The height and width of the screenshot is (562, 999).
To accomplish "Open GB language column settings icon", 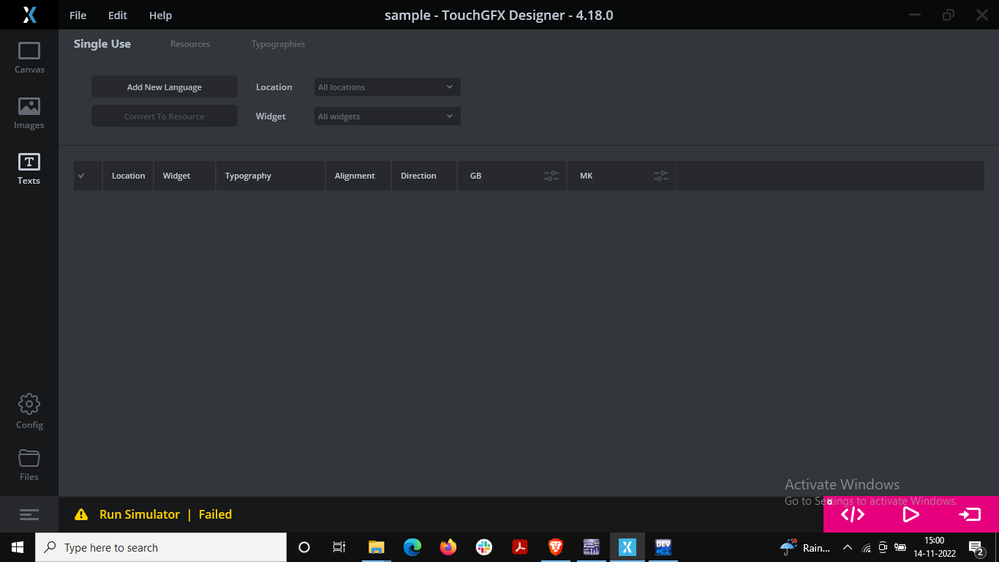I will [x=551, y=176].
